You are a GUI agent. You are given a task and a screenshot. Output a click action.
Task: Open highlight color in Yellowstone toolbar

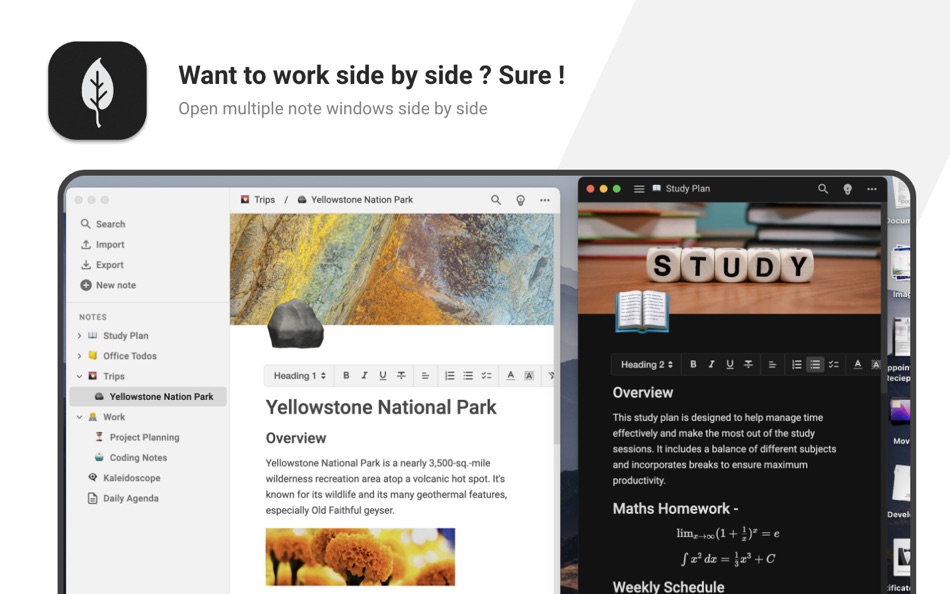pos(529,376)
